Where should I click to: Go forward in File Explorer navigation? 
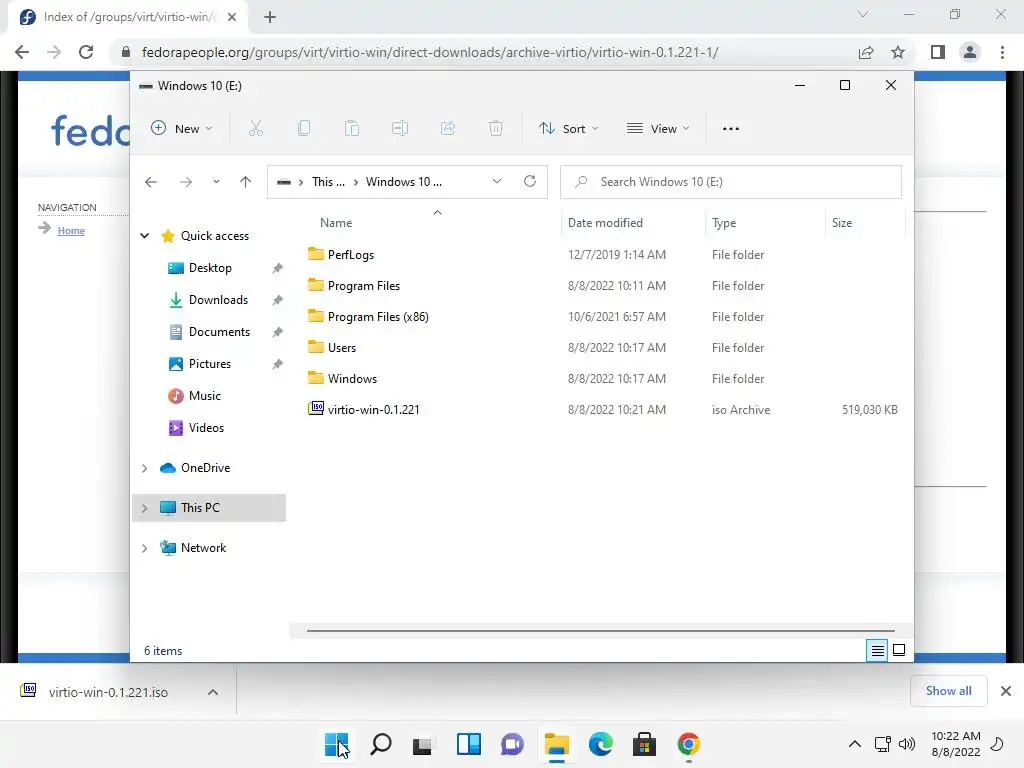(x=186, y=182)
